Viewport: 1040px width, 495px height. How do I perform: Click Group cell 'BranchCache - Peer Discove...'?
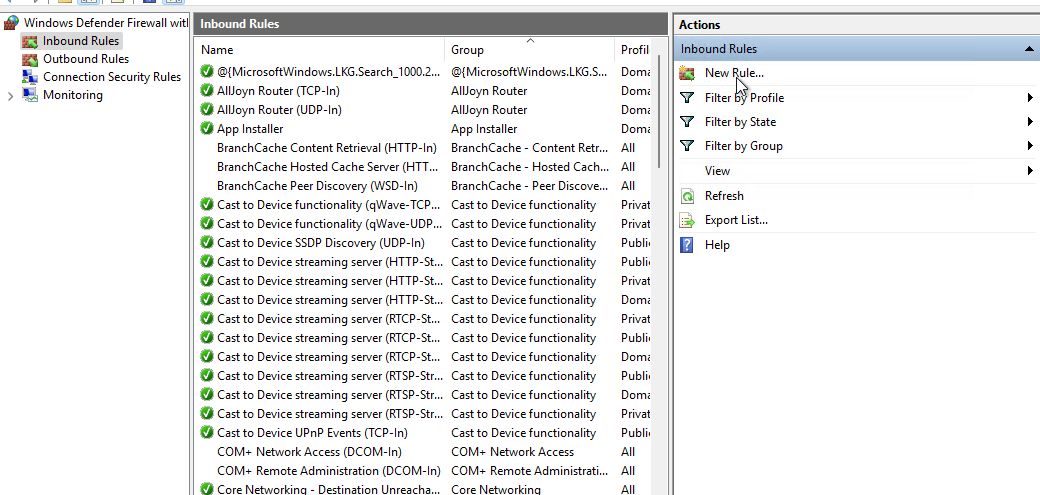coord(529,186)
